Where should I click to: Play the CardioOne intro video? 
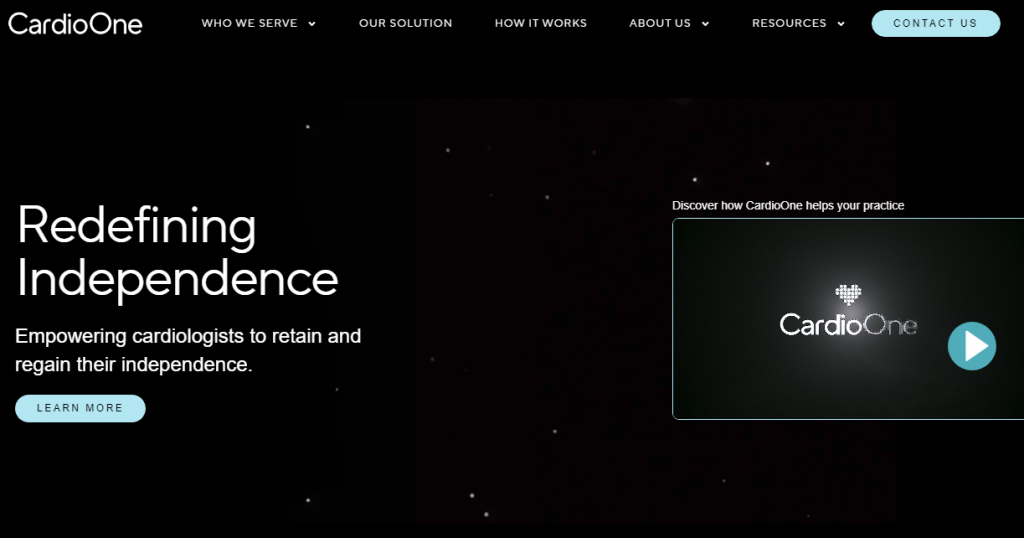(971, 346)
